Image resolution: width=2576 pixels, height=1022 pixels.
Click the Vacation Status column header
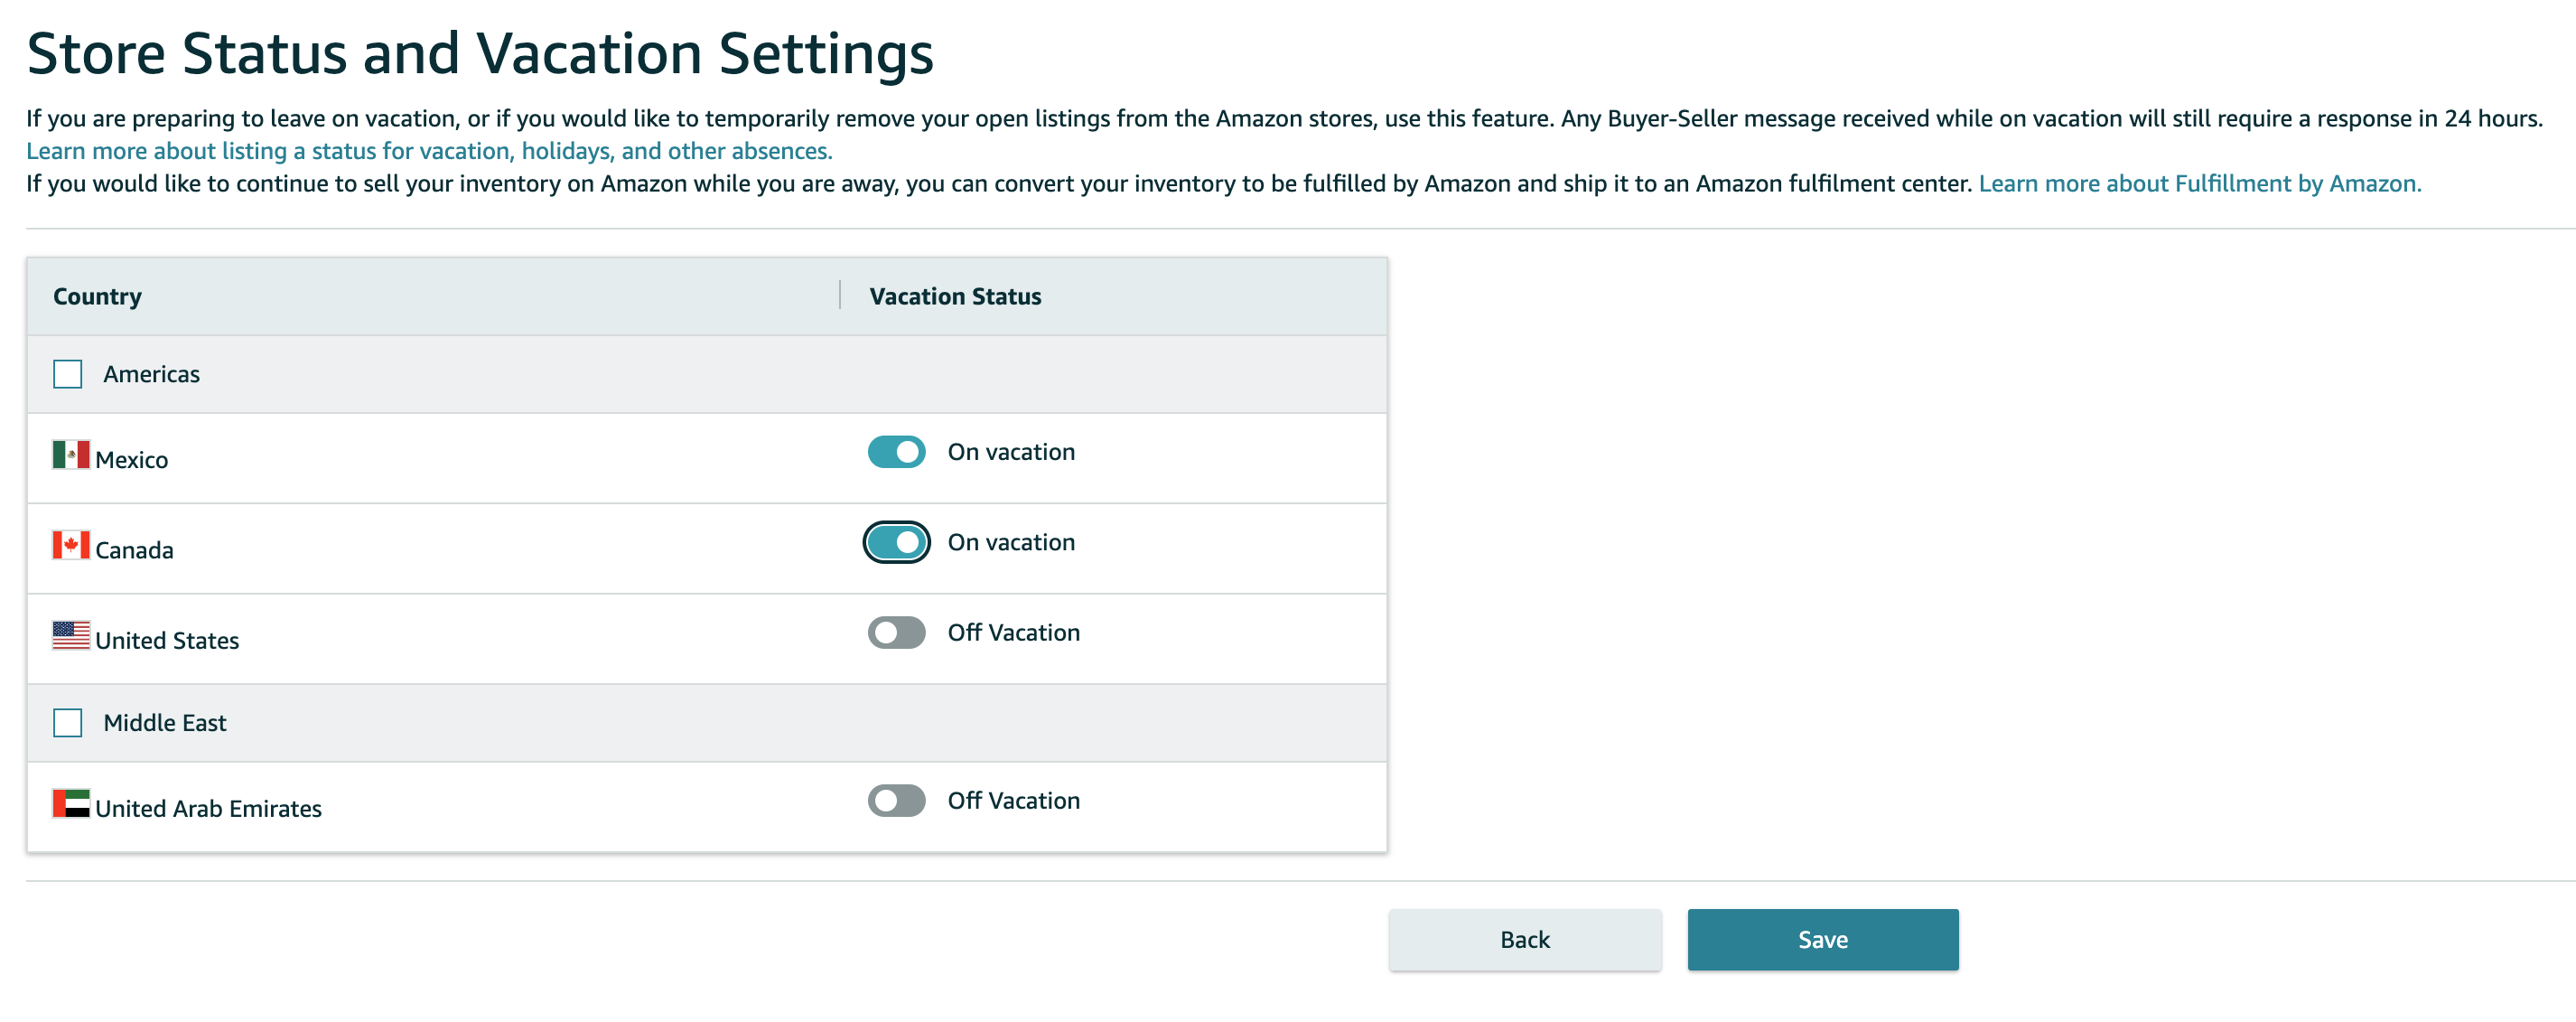click(x=955, y=296)
